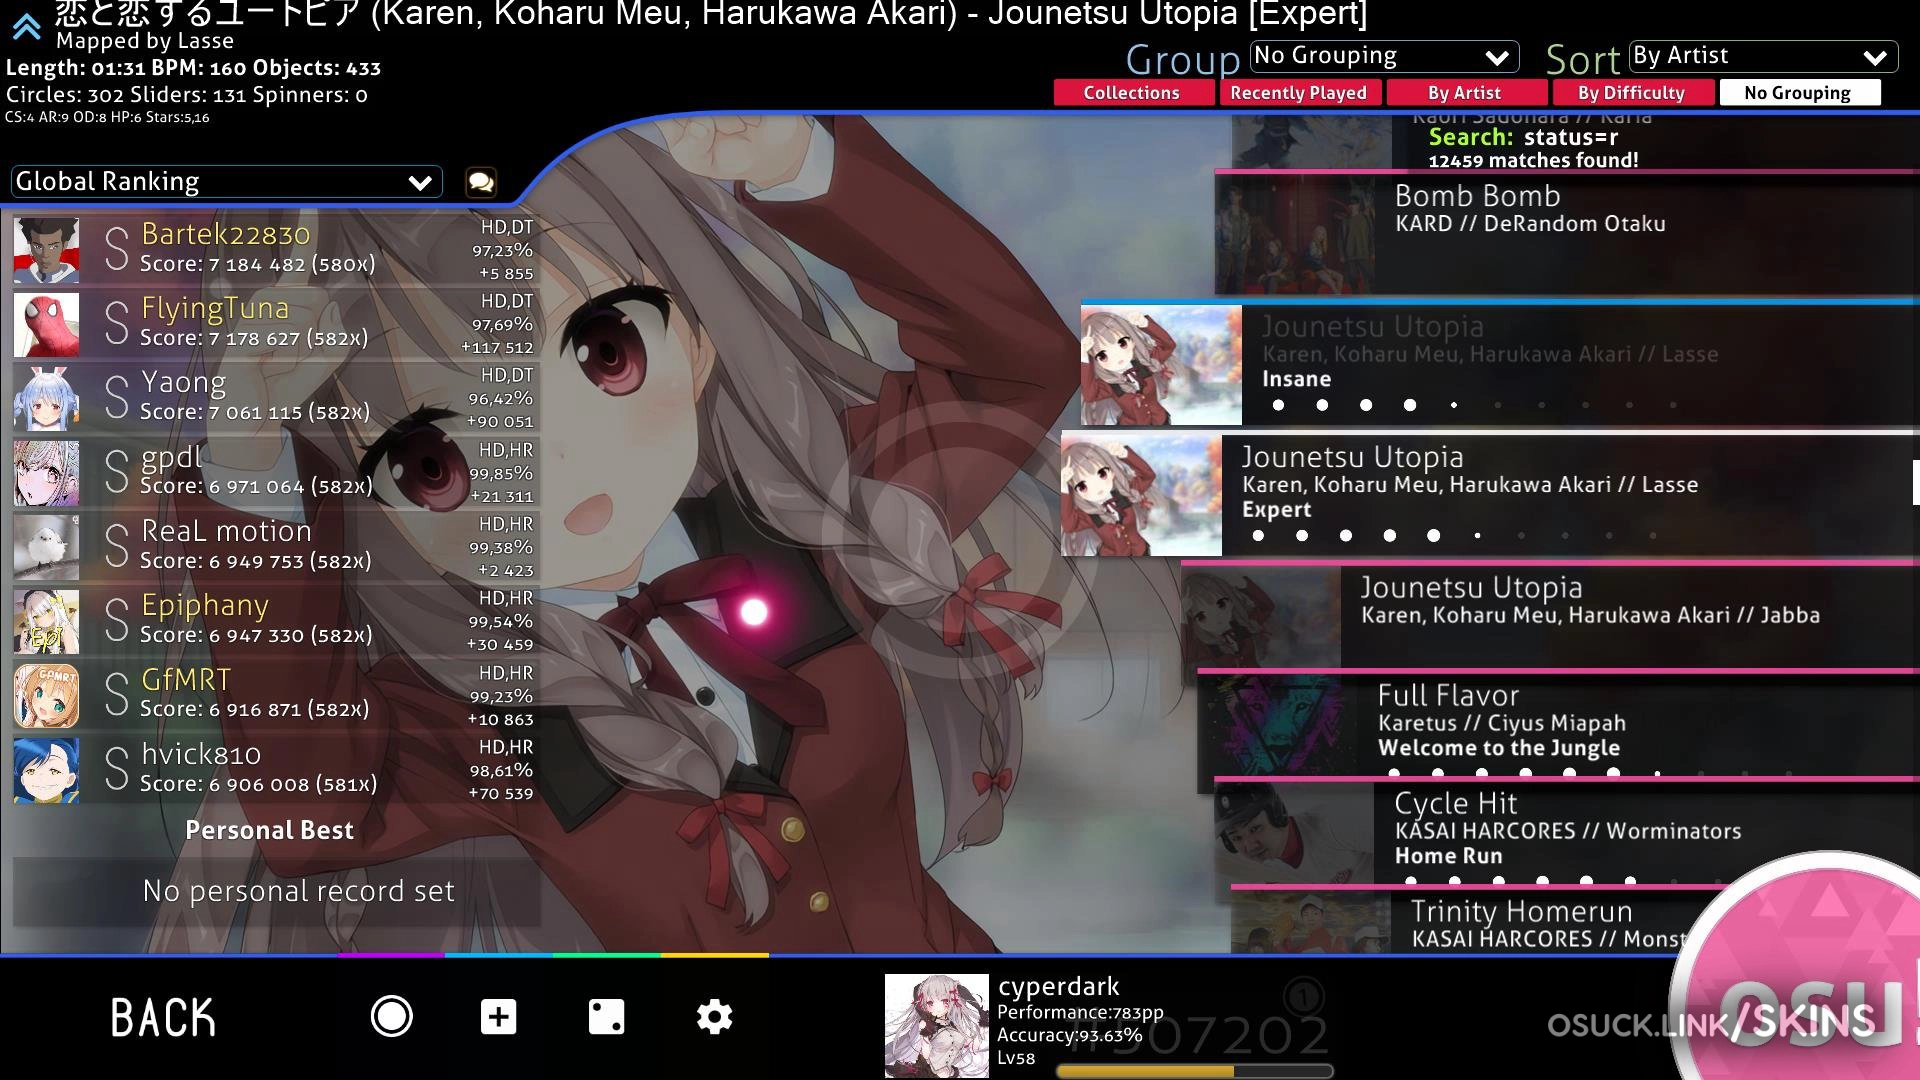The image size is (1920, 1080).
Task: Open the Sort By Artist dropdown
Action: (1762, 56)
